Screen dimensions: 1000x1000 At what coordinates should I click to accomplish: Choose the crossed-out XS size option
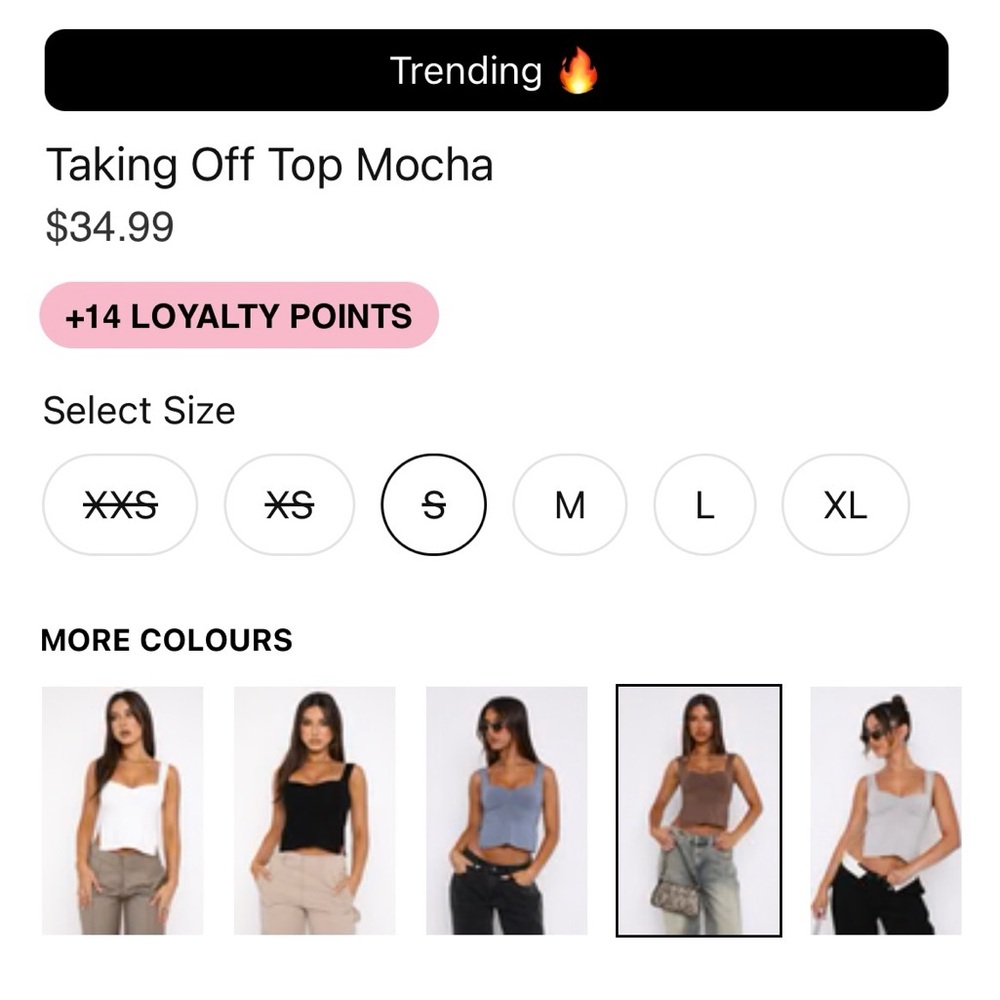click(289, 505)
